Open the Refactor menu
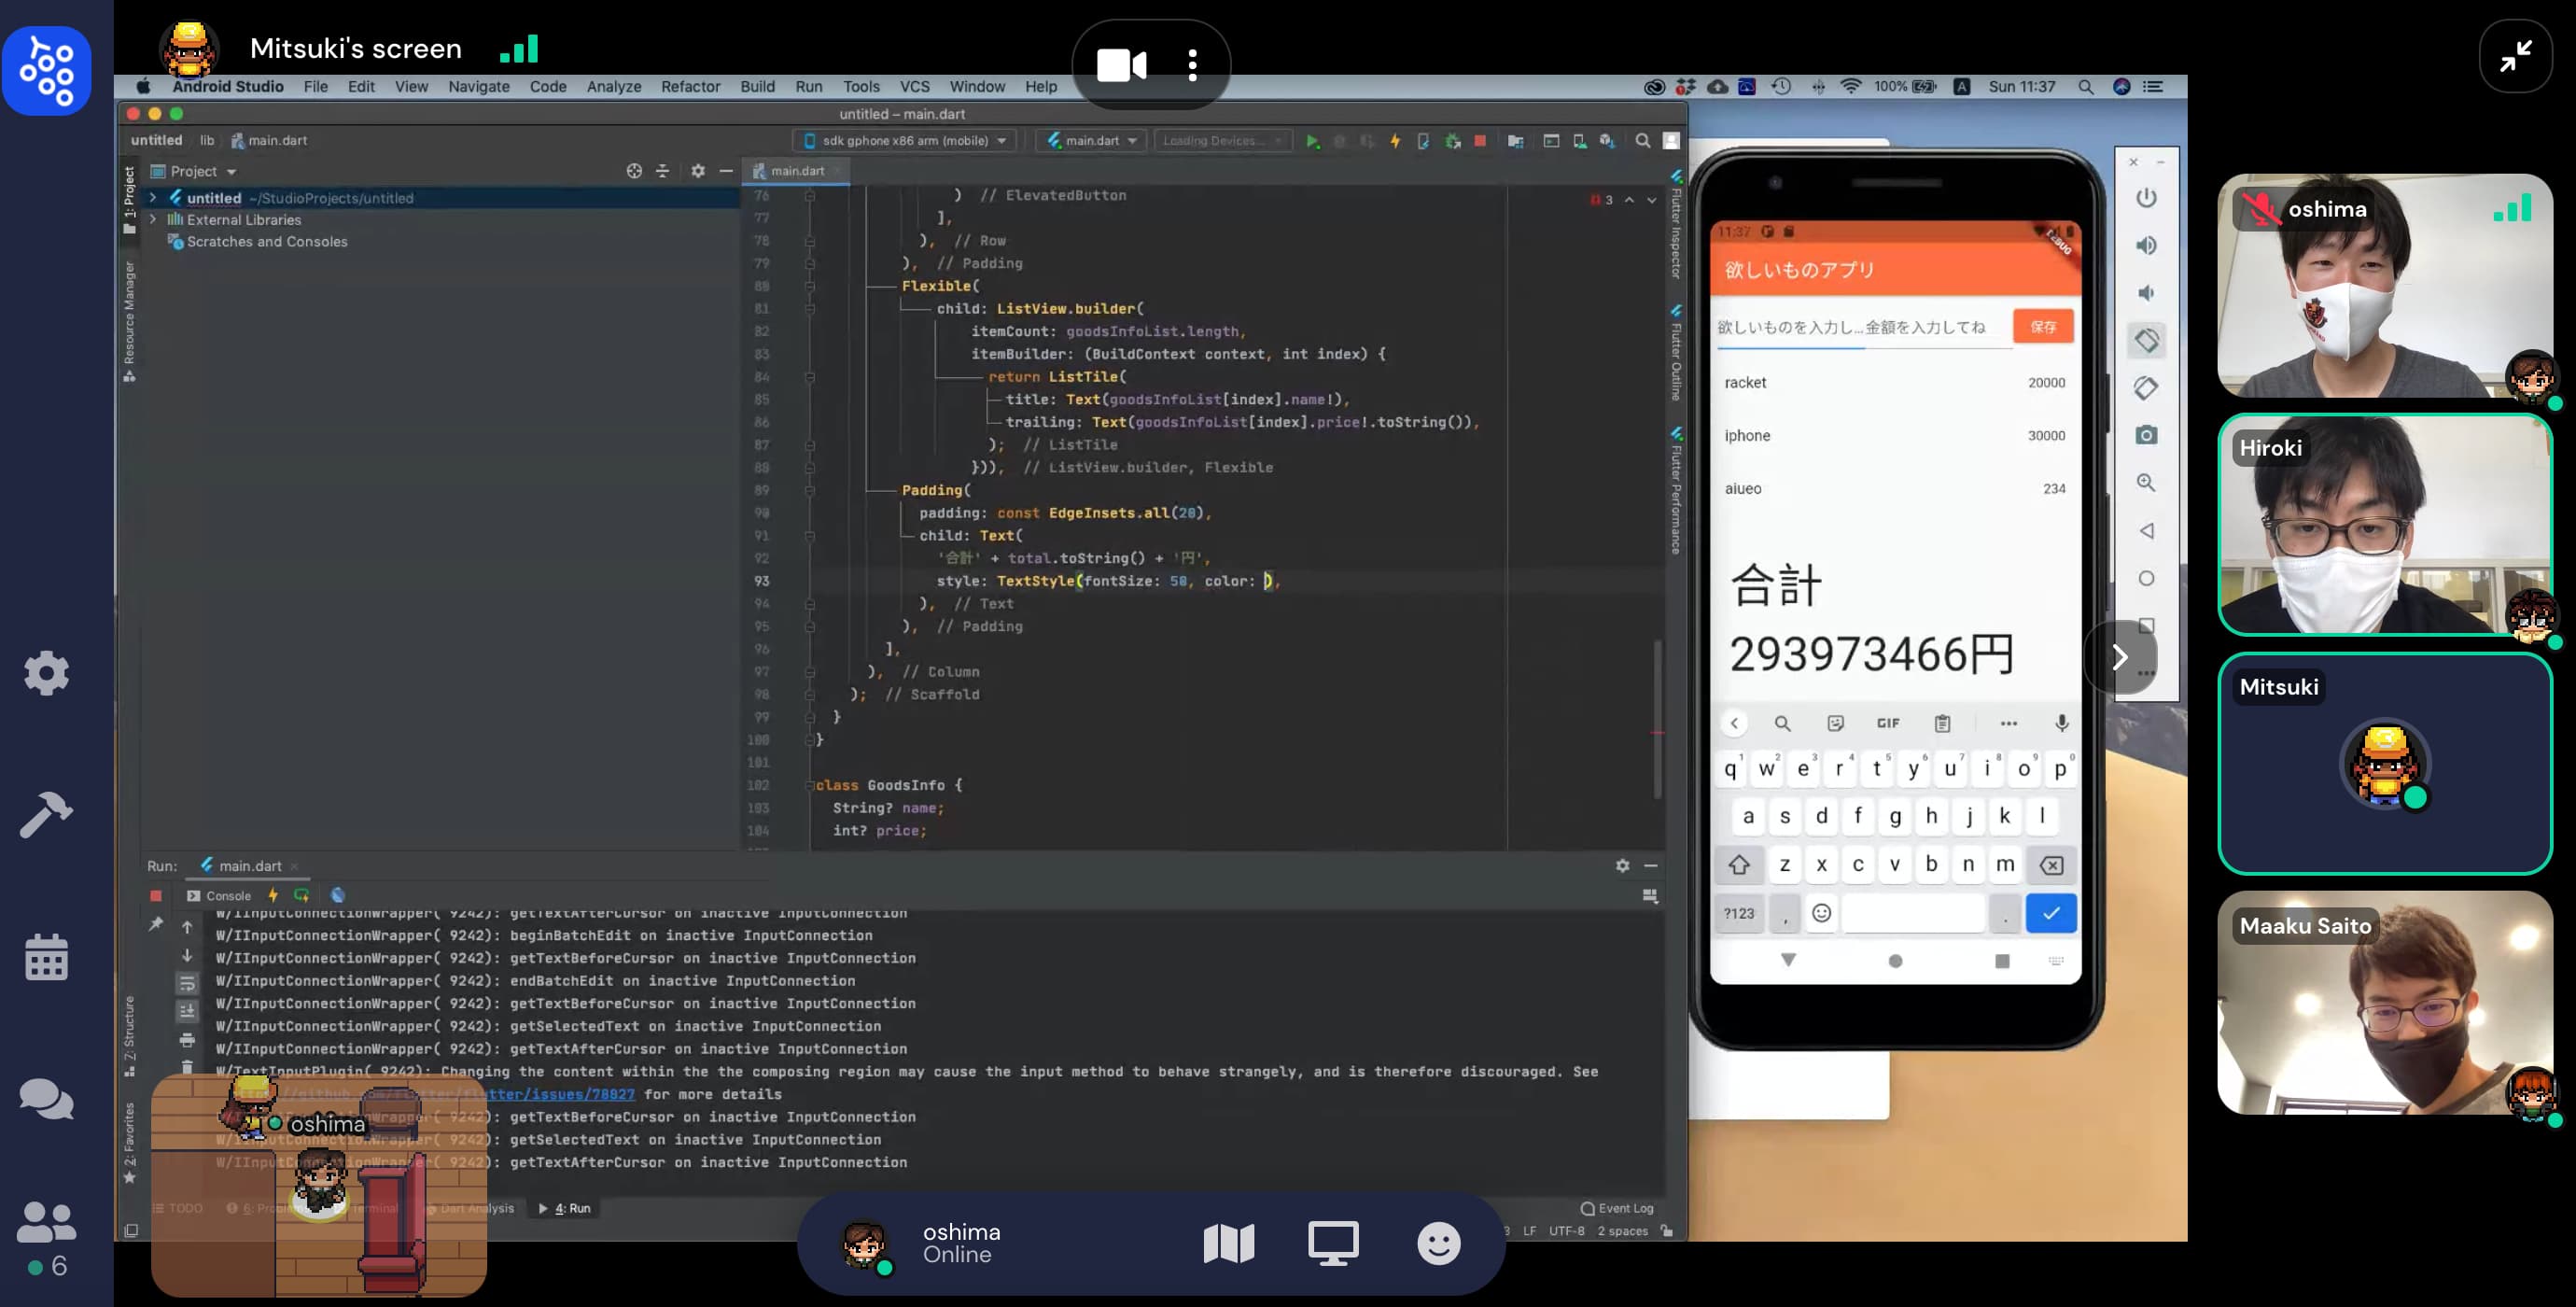Screen dimensions: 2576x1307 (690, 87)
